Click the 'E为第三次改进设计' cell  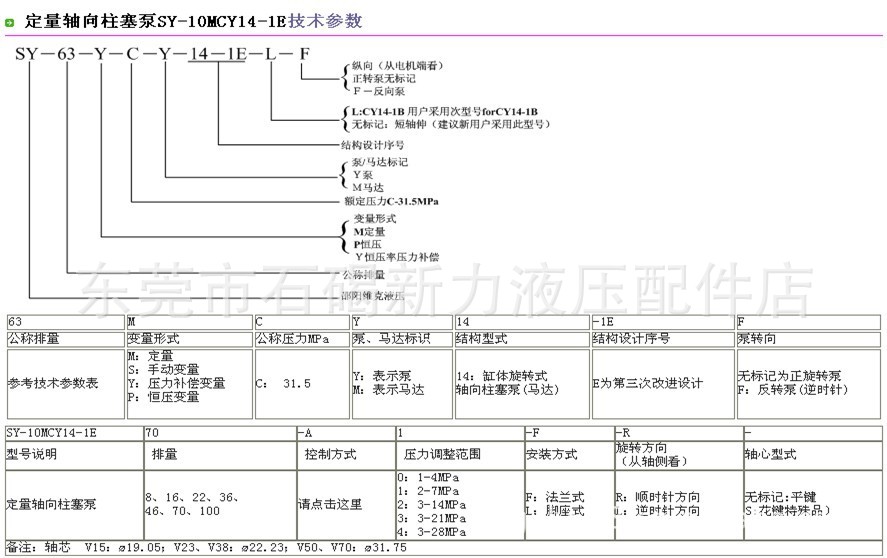pos(662,384)
